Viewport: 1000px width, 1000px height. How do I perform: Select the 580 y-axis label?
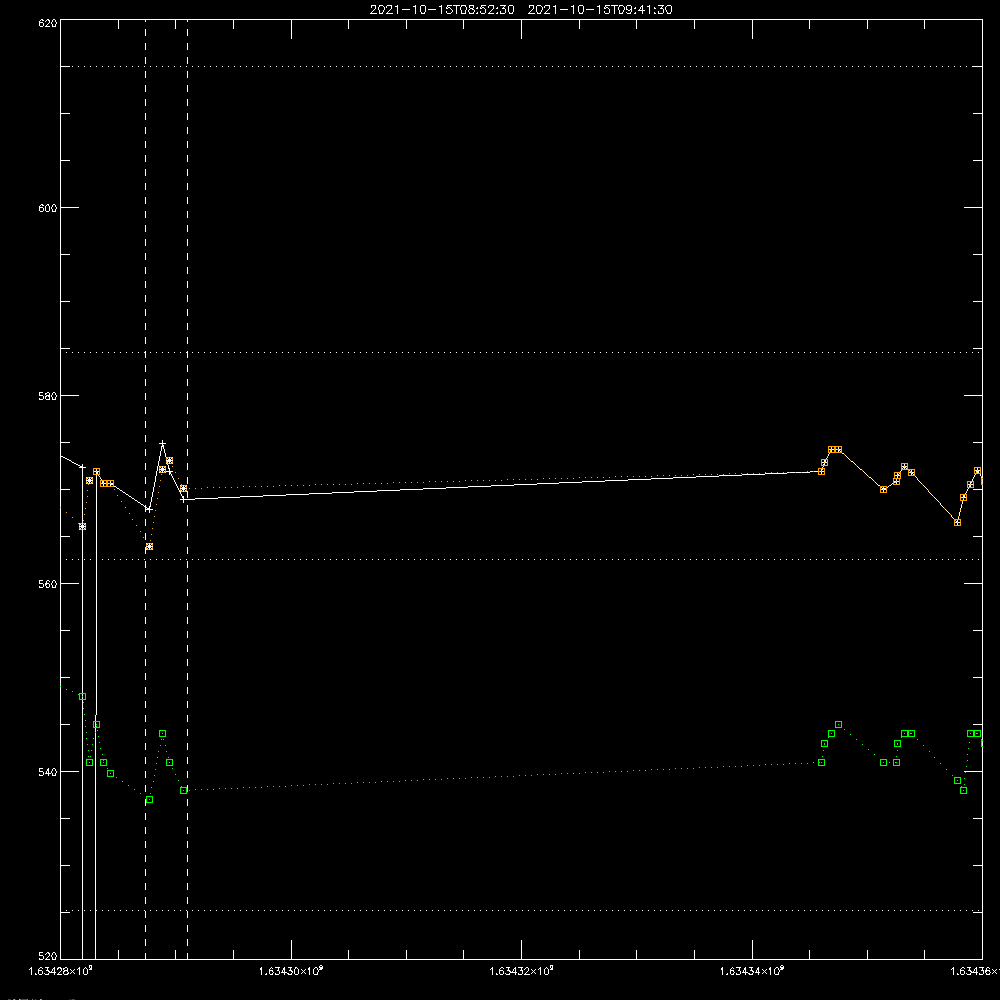pos(48,396)
